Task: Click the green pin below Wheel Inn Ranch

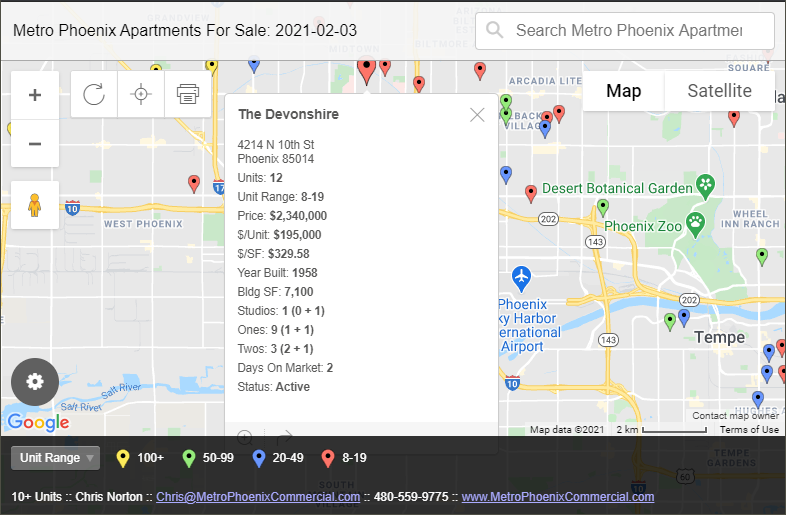Action: point(762,256)
